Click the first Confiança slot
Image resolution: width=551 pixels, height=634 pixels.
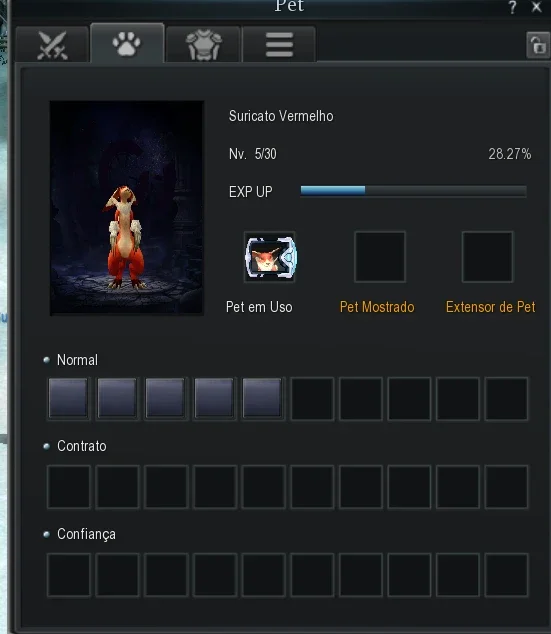69,575
